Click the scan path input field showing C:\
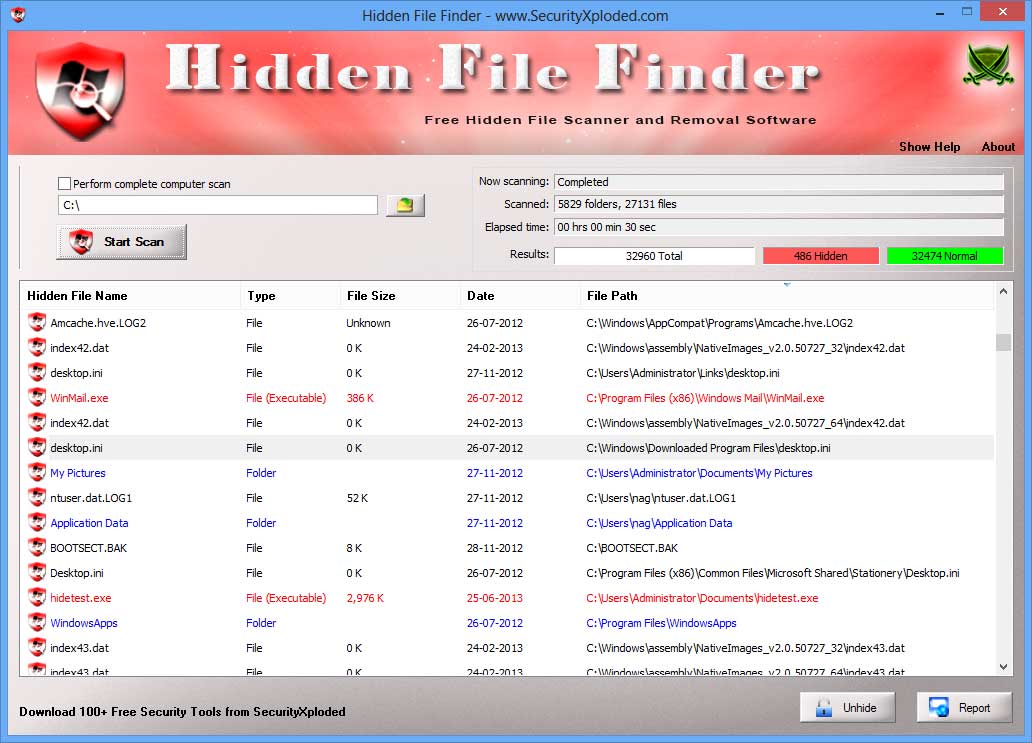This screenshot has width=1032, height=743. 218,205
